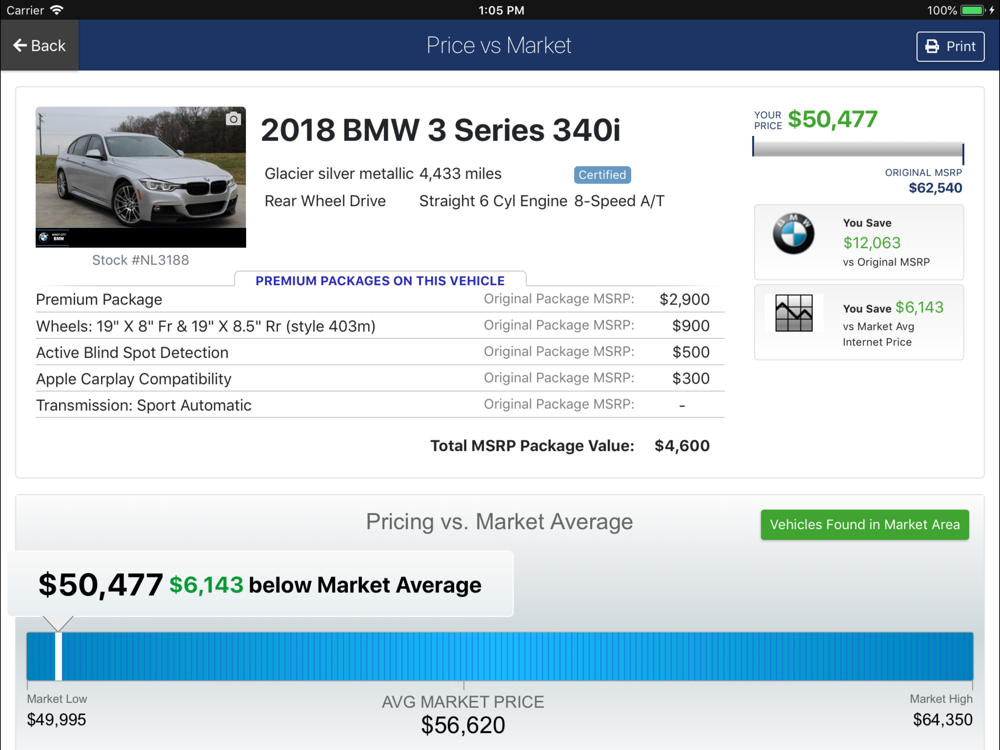
Task: Click the 1:05 PM clock in status bar
Action: (x=501, y=10)
